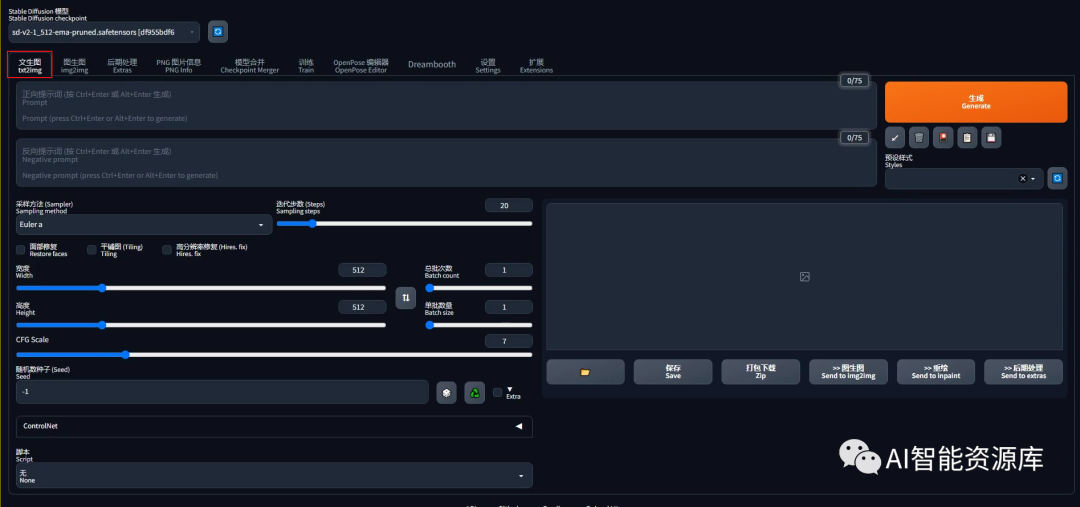Click the positive Prompt text box
1080x507 pixels.
point(446,105)
